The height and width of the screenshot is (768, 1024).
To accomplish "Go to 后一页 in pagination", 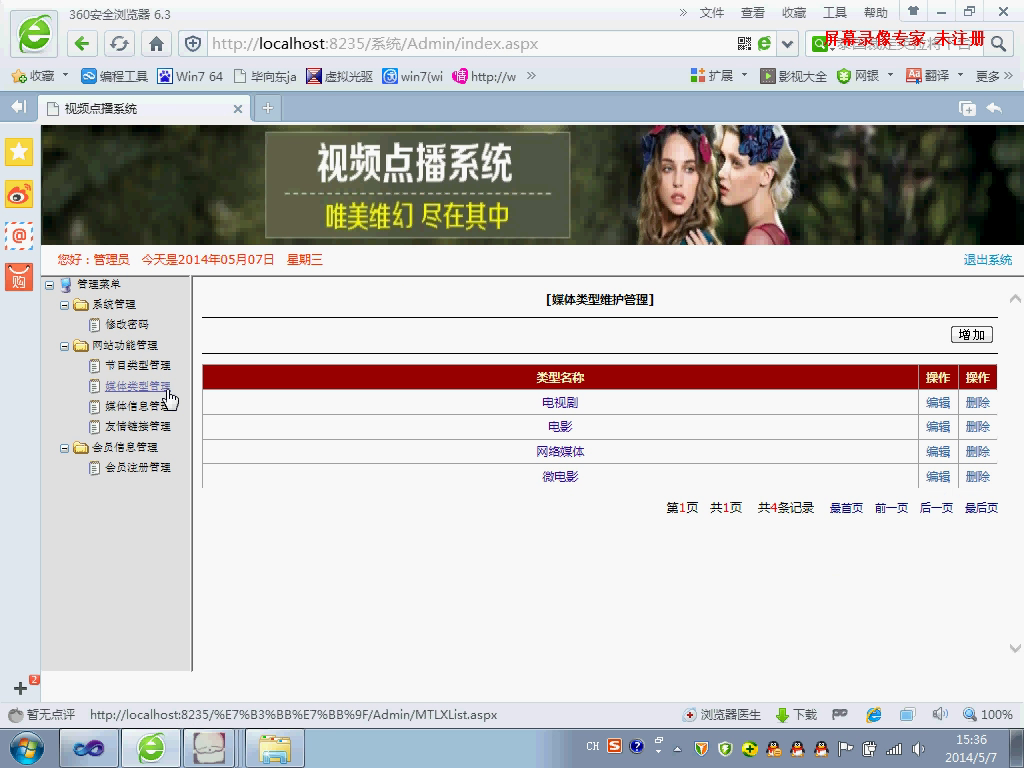I will (x=936, y=508).
